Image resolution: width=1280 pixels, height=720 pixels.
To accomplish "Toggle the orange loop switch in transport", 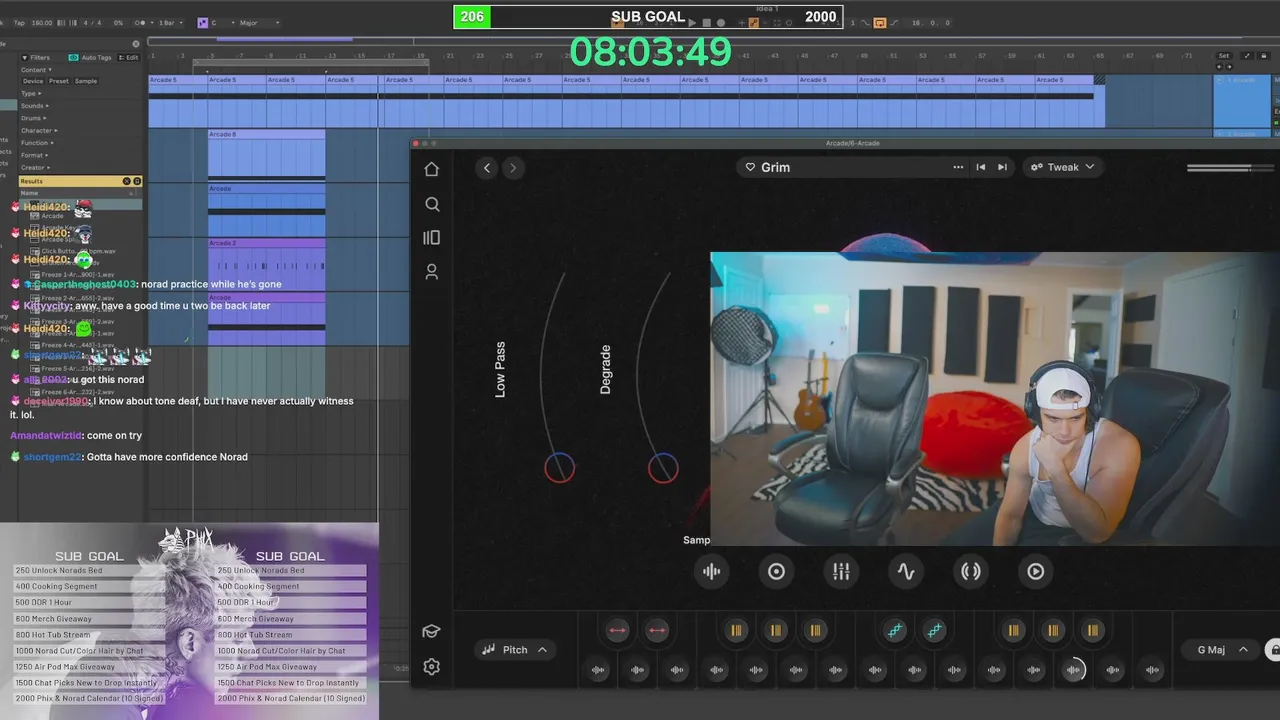I will click(x=880, y=22).
